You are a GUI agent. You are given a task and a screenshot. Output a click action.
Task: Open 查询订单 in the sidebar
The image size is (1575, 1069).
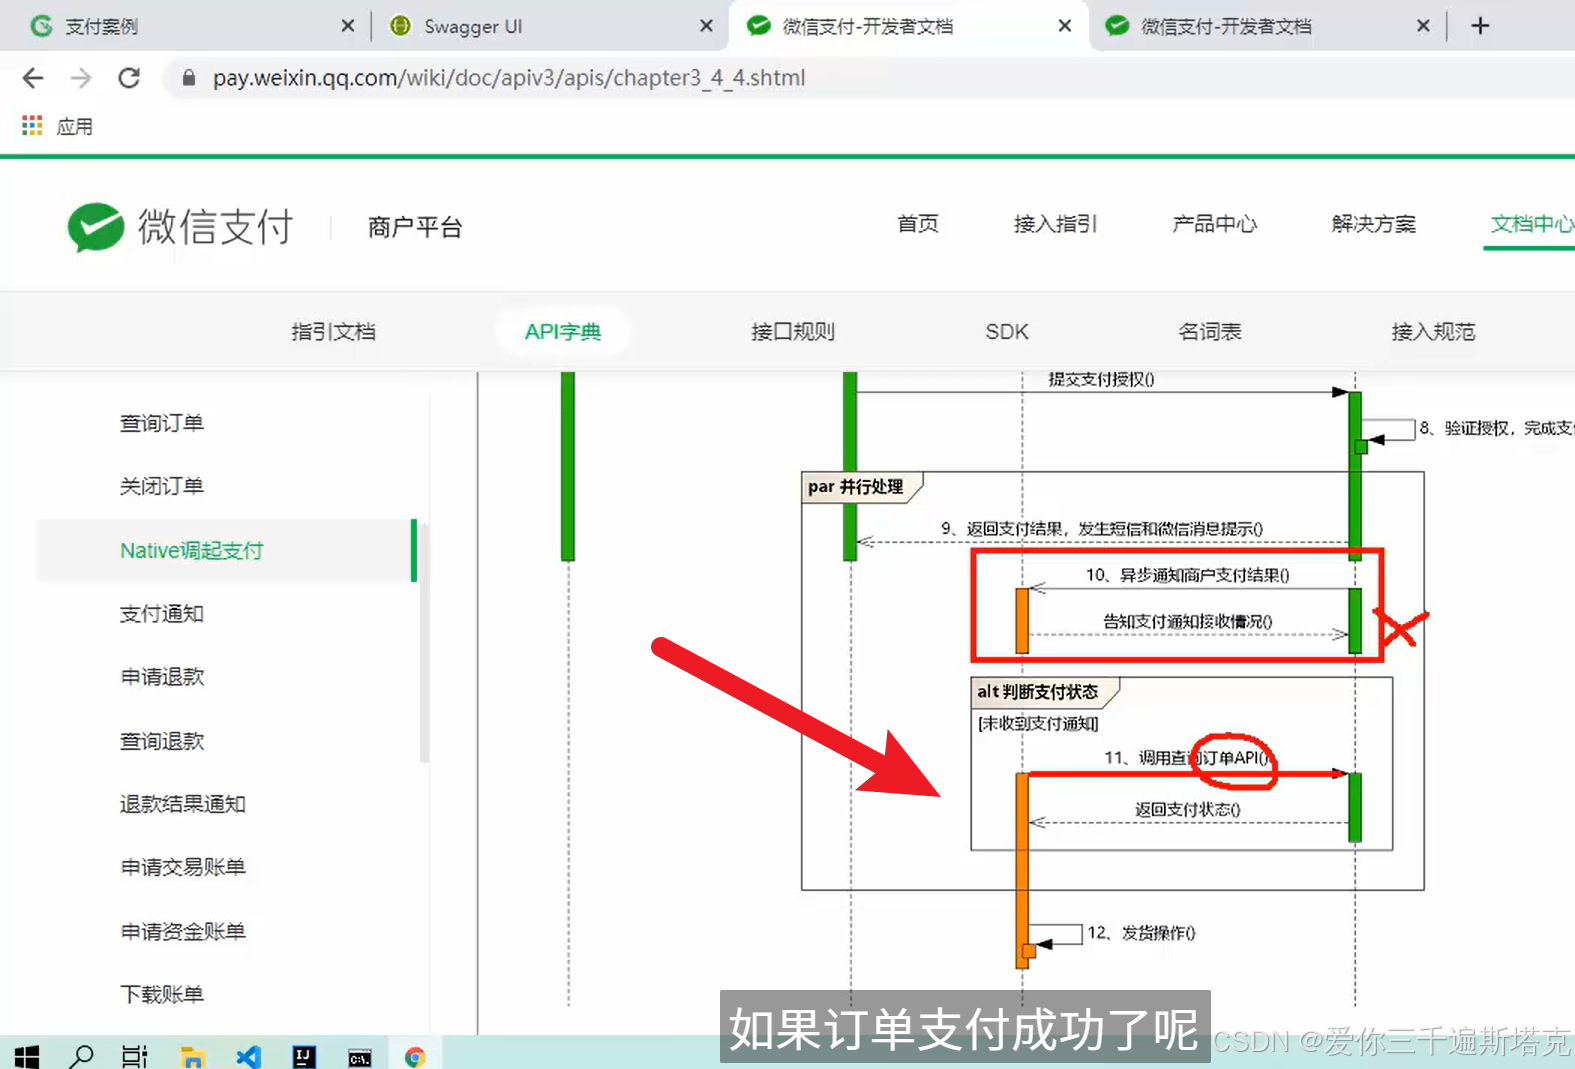[162, 424]
